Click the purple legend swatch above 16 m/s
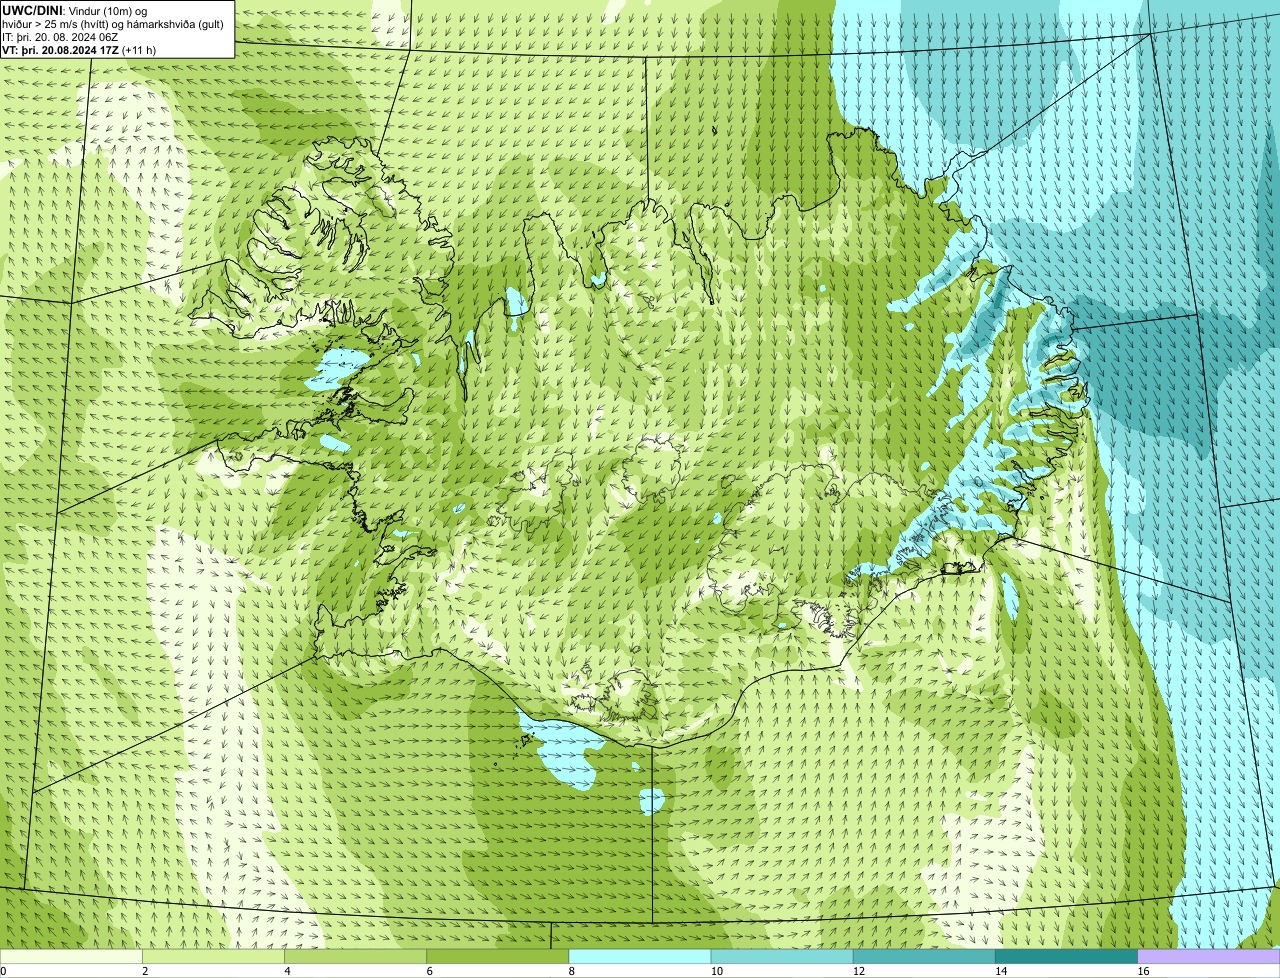 click(1209, 957)
